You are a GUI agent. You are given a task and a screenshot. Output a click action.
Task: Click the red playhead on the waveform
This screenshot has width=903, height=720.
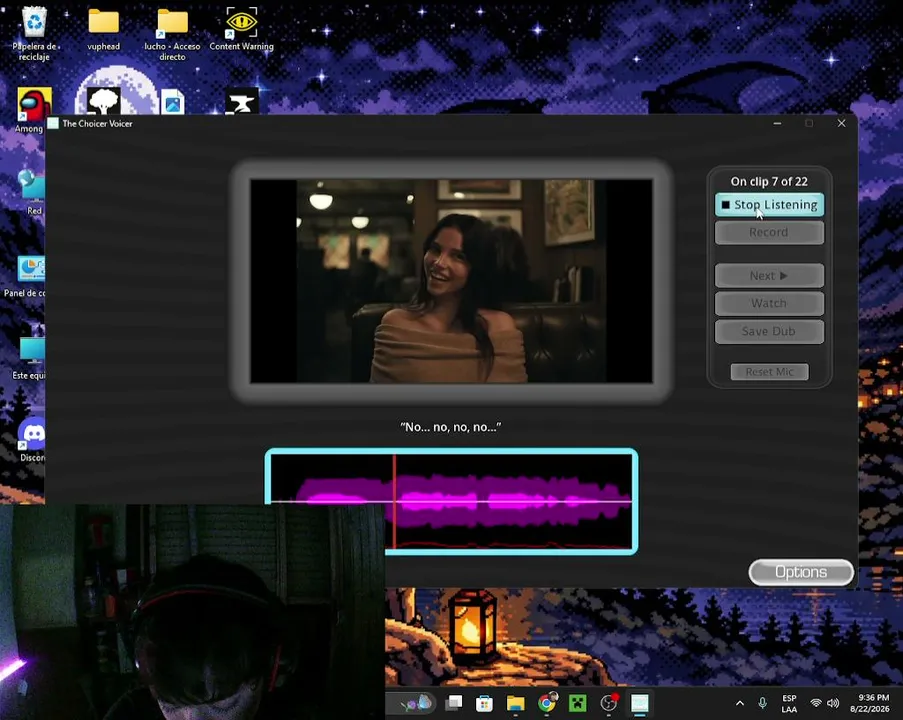(394, 501)
